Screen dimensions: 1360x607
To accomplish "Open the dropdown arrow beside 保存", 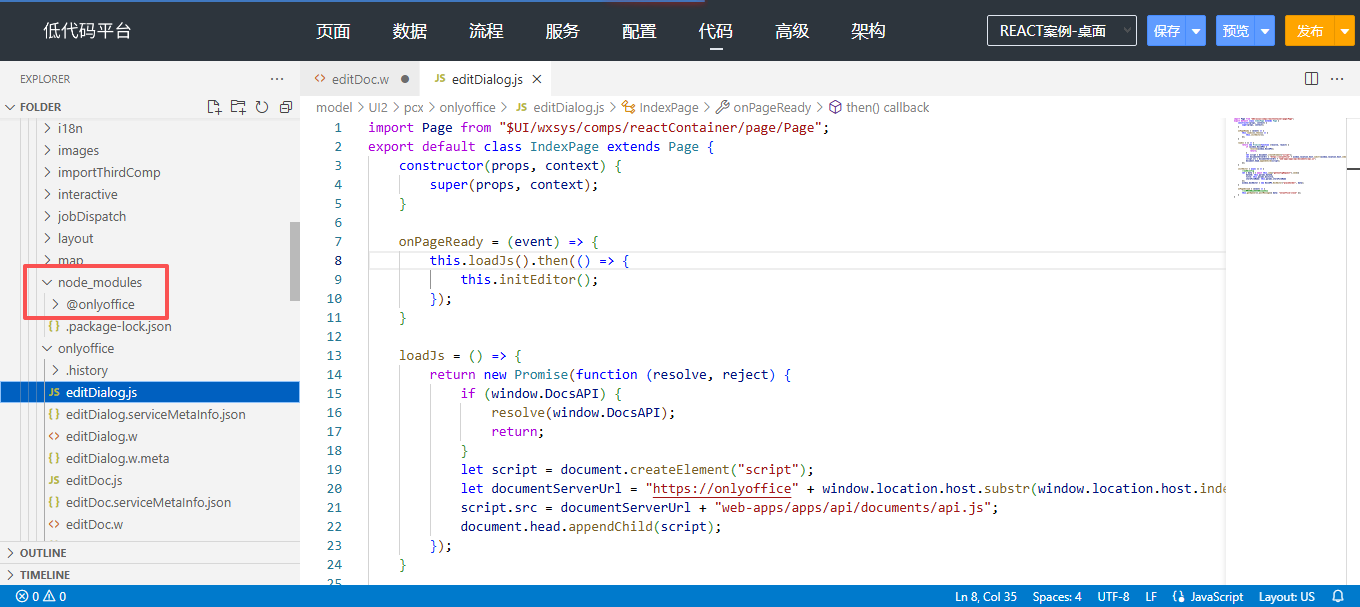I will click(x=1196, y=31).
